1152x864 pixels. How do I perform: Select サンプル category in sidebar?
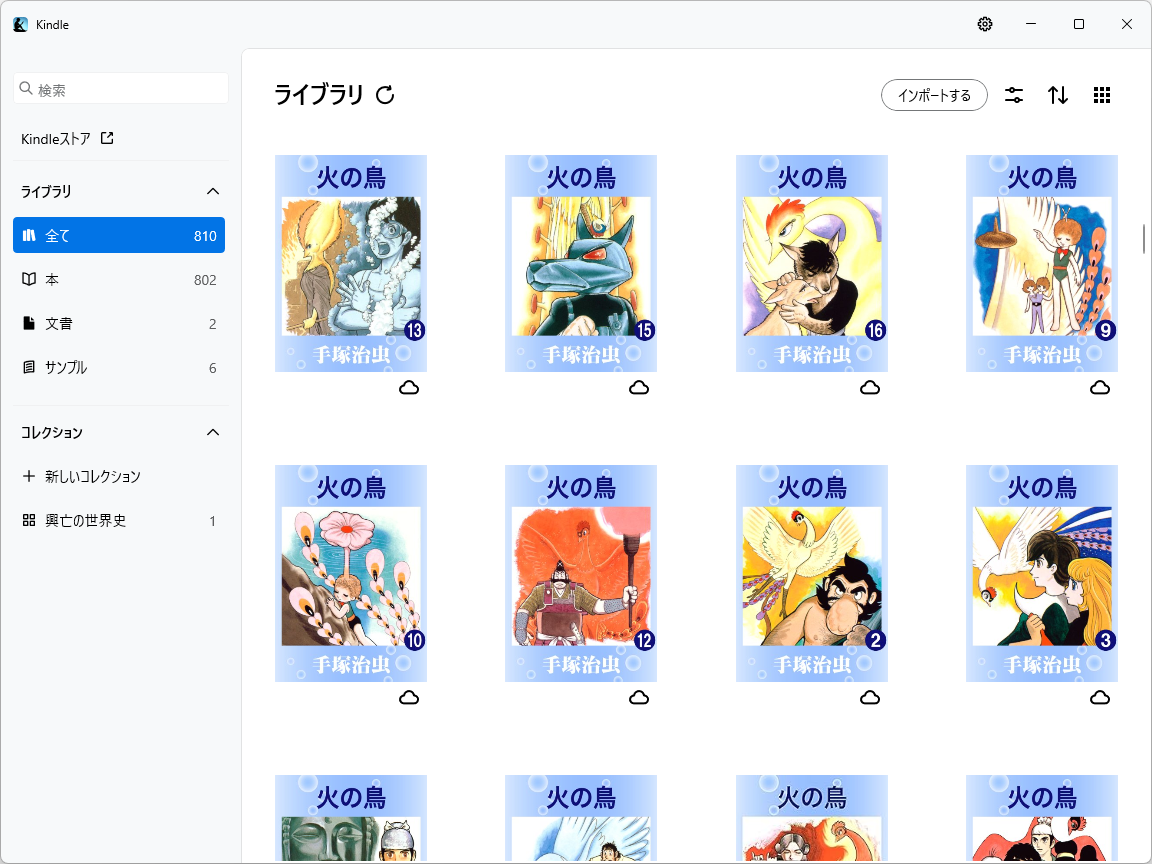click(119, 367)
